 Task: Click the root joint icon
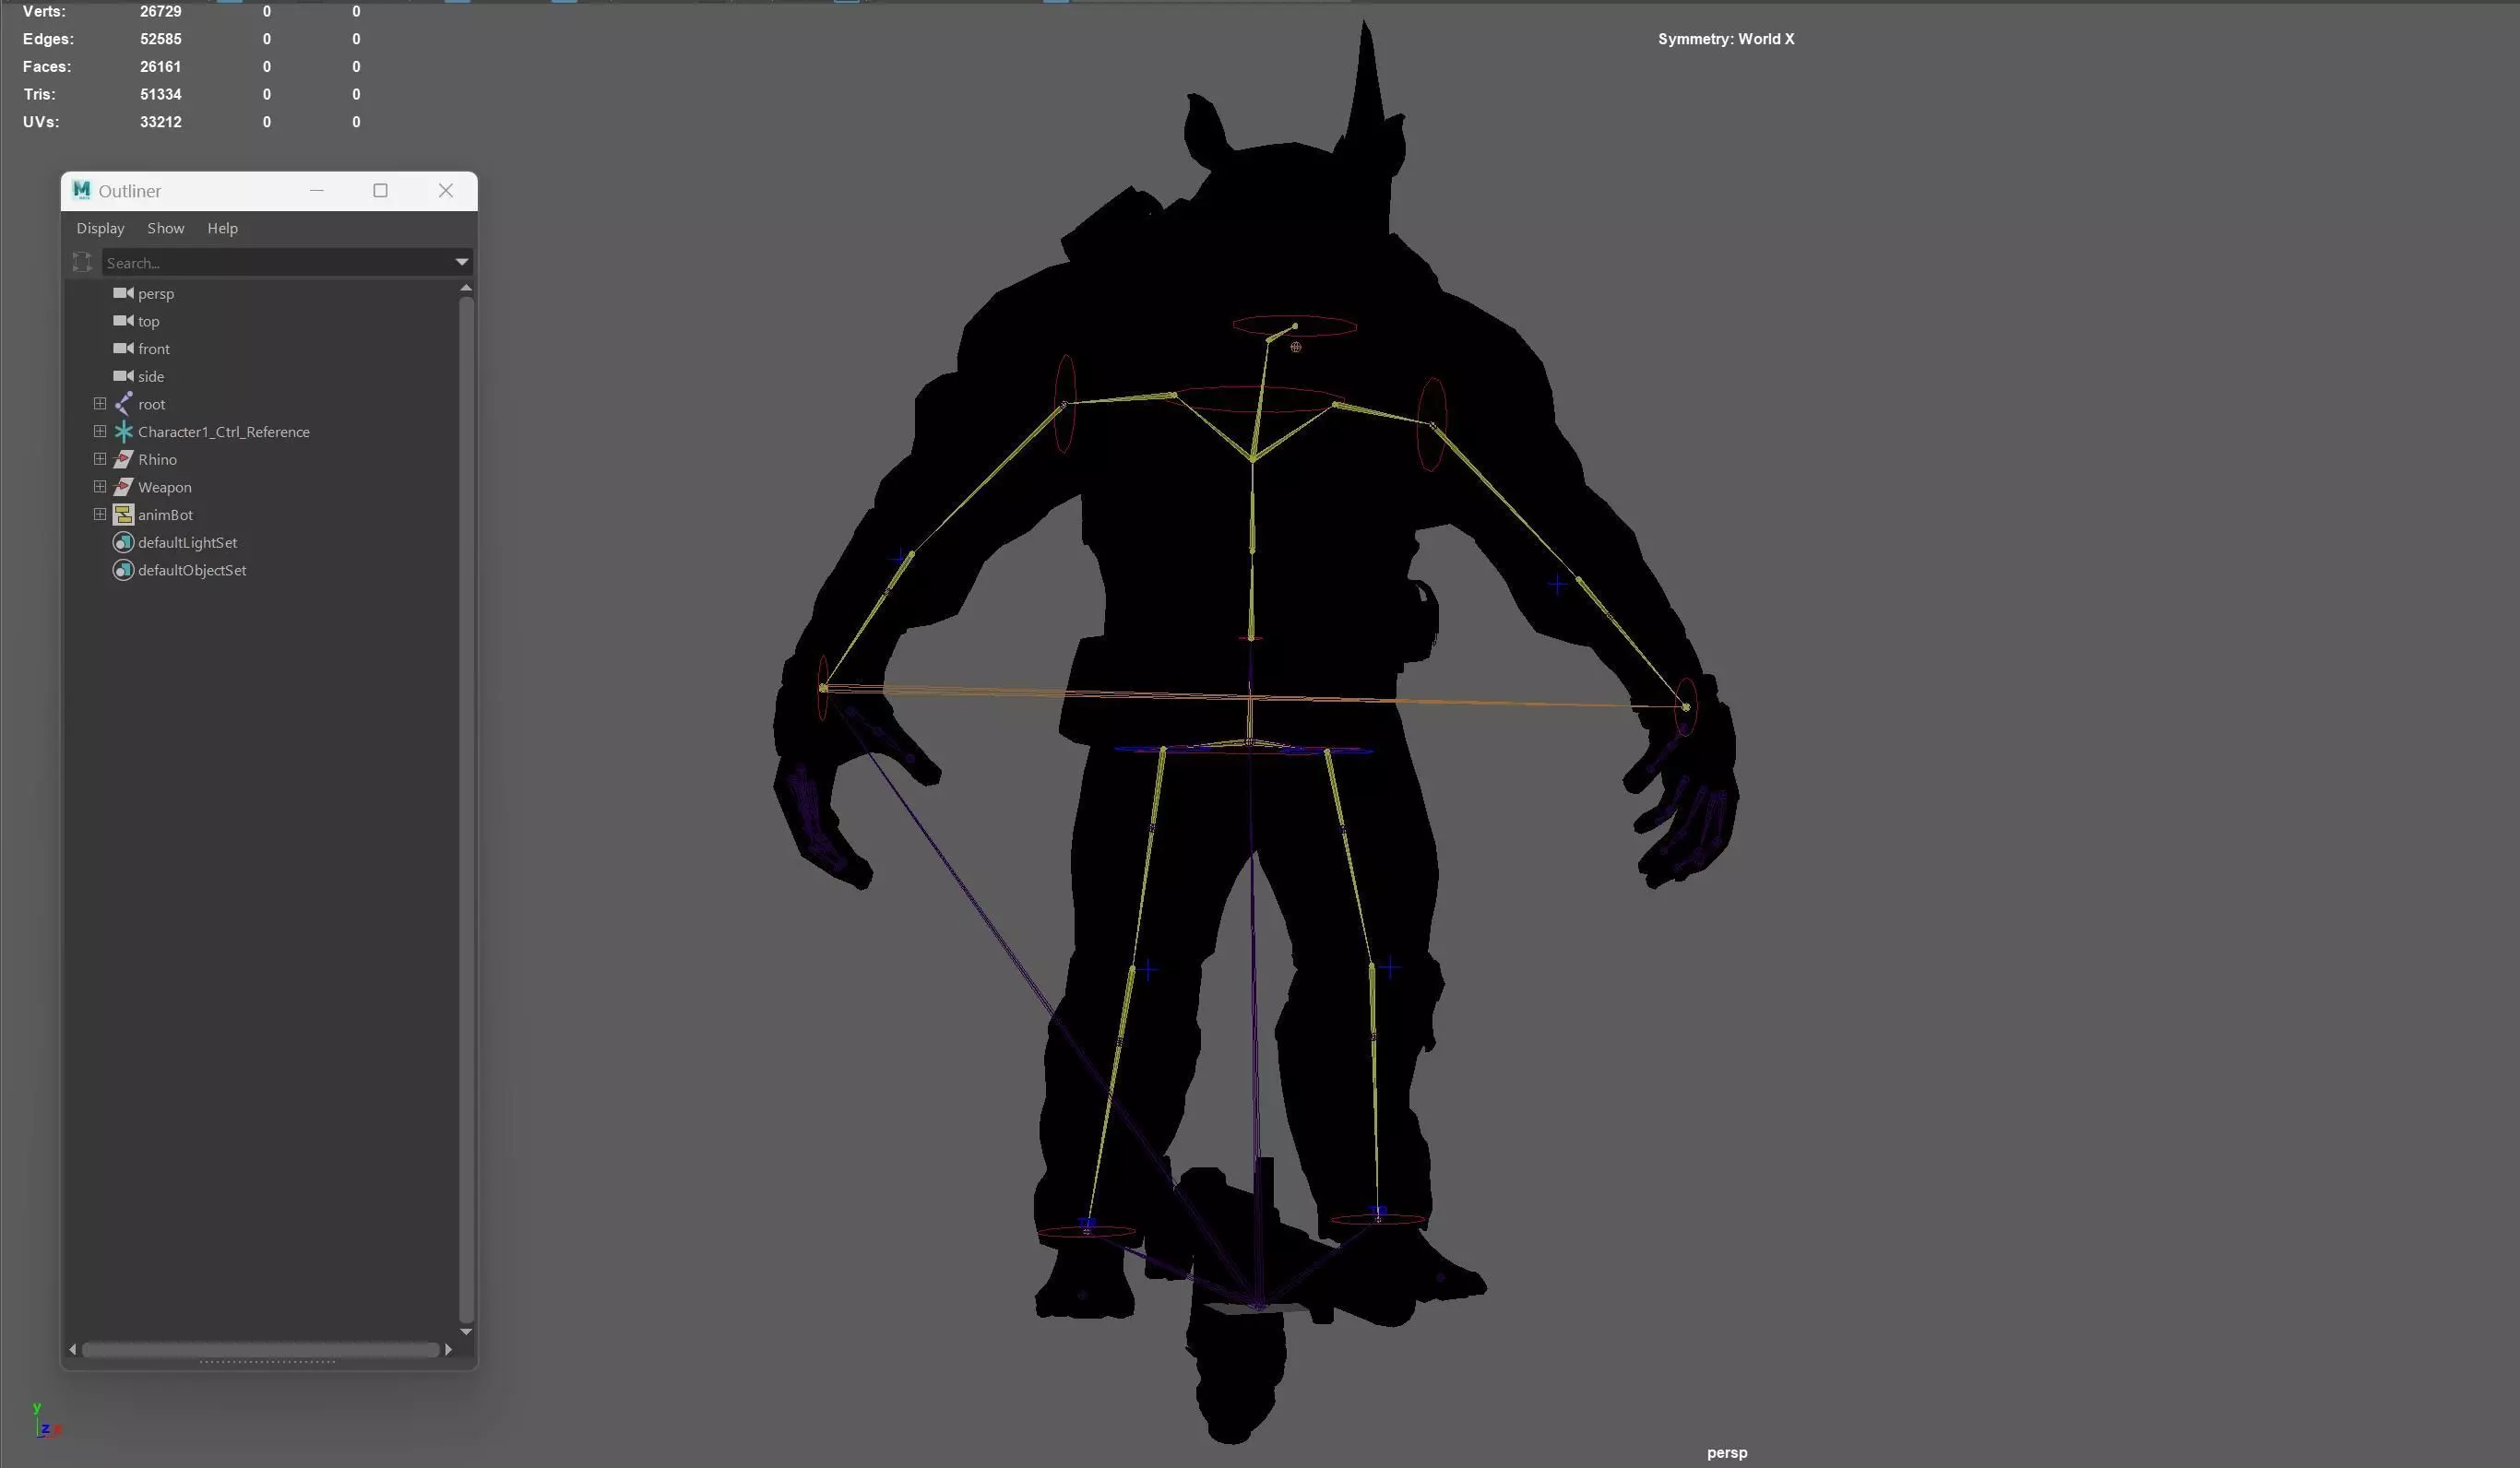(x=123, y=404)
